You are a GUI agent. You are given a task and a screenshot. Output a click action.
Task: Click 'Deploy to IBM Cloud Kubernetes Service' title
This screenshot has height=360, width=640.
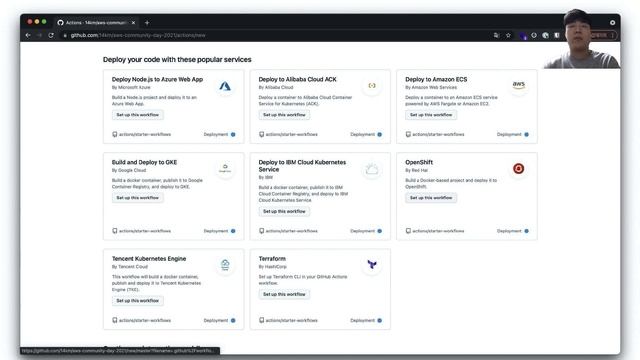pos(302,166)
